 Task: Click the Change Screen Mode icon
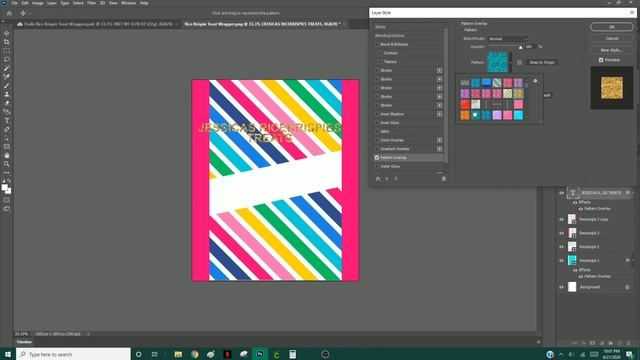coord(7,209)
